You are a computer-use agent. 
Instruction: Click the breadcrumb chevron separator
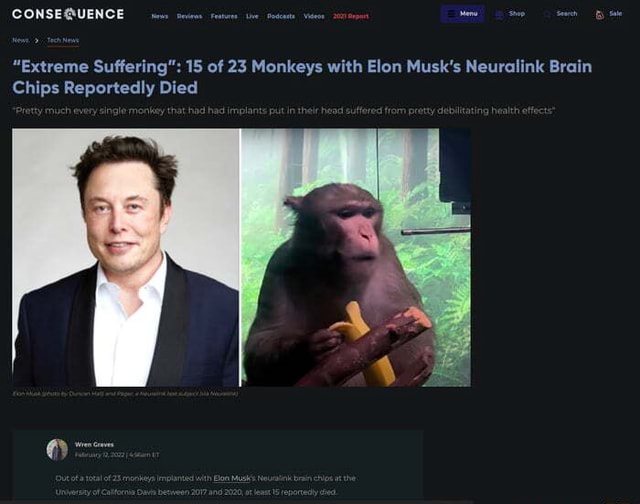(37, 40)
